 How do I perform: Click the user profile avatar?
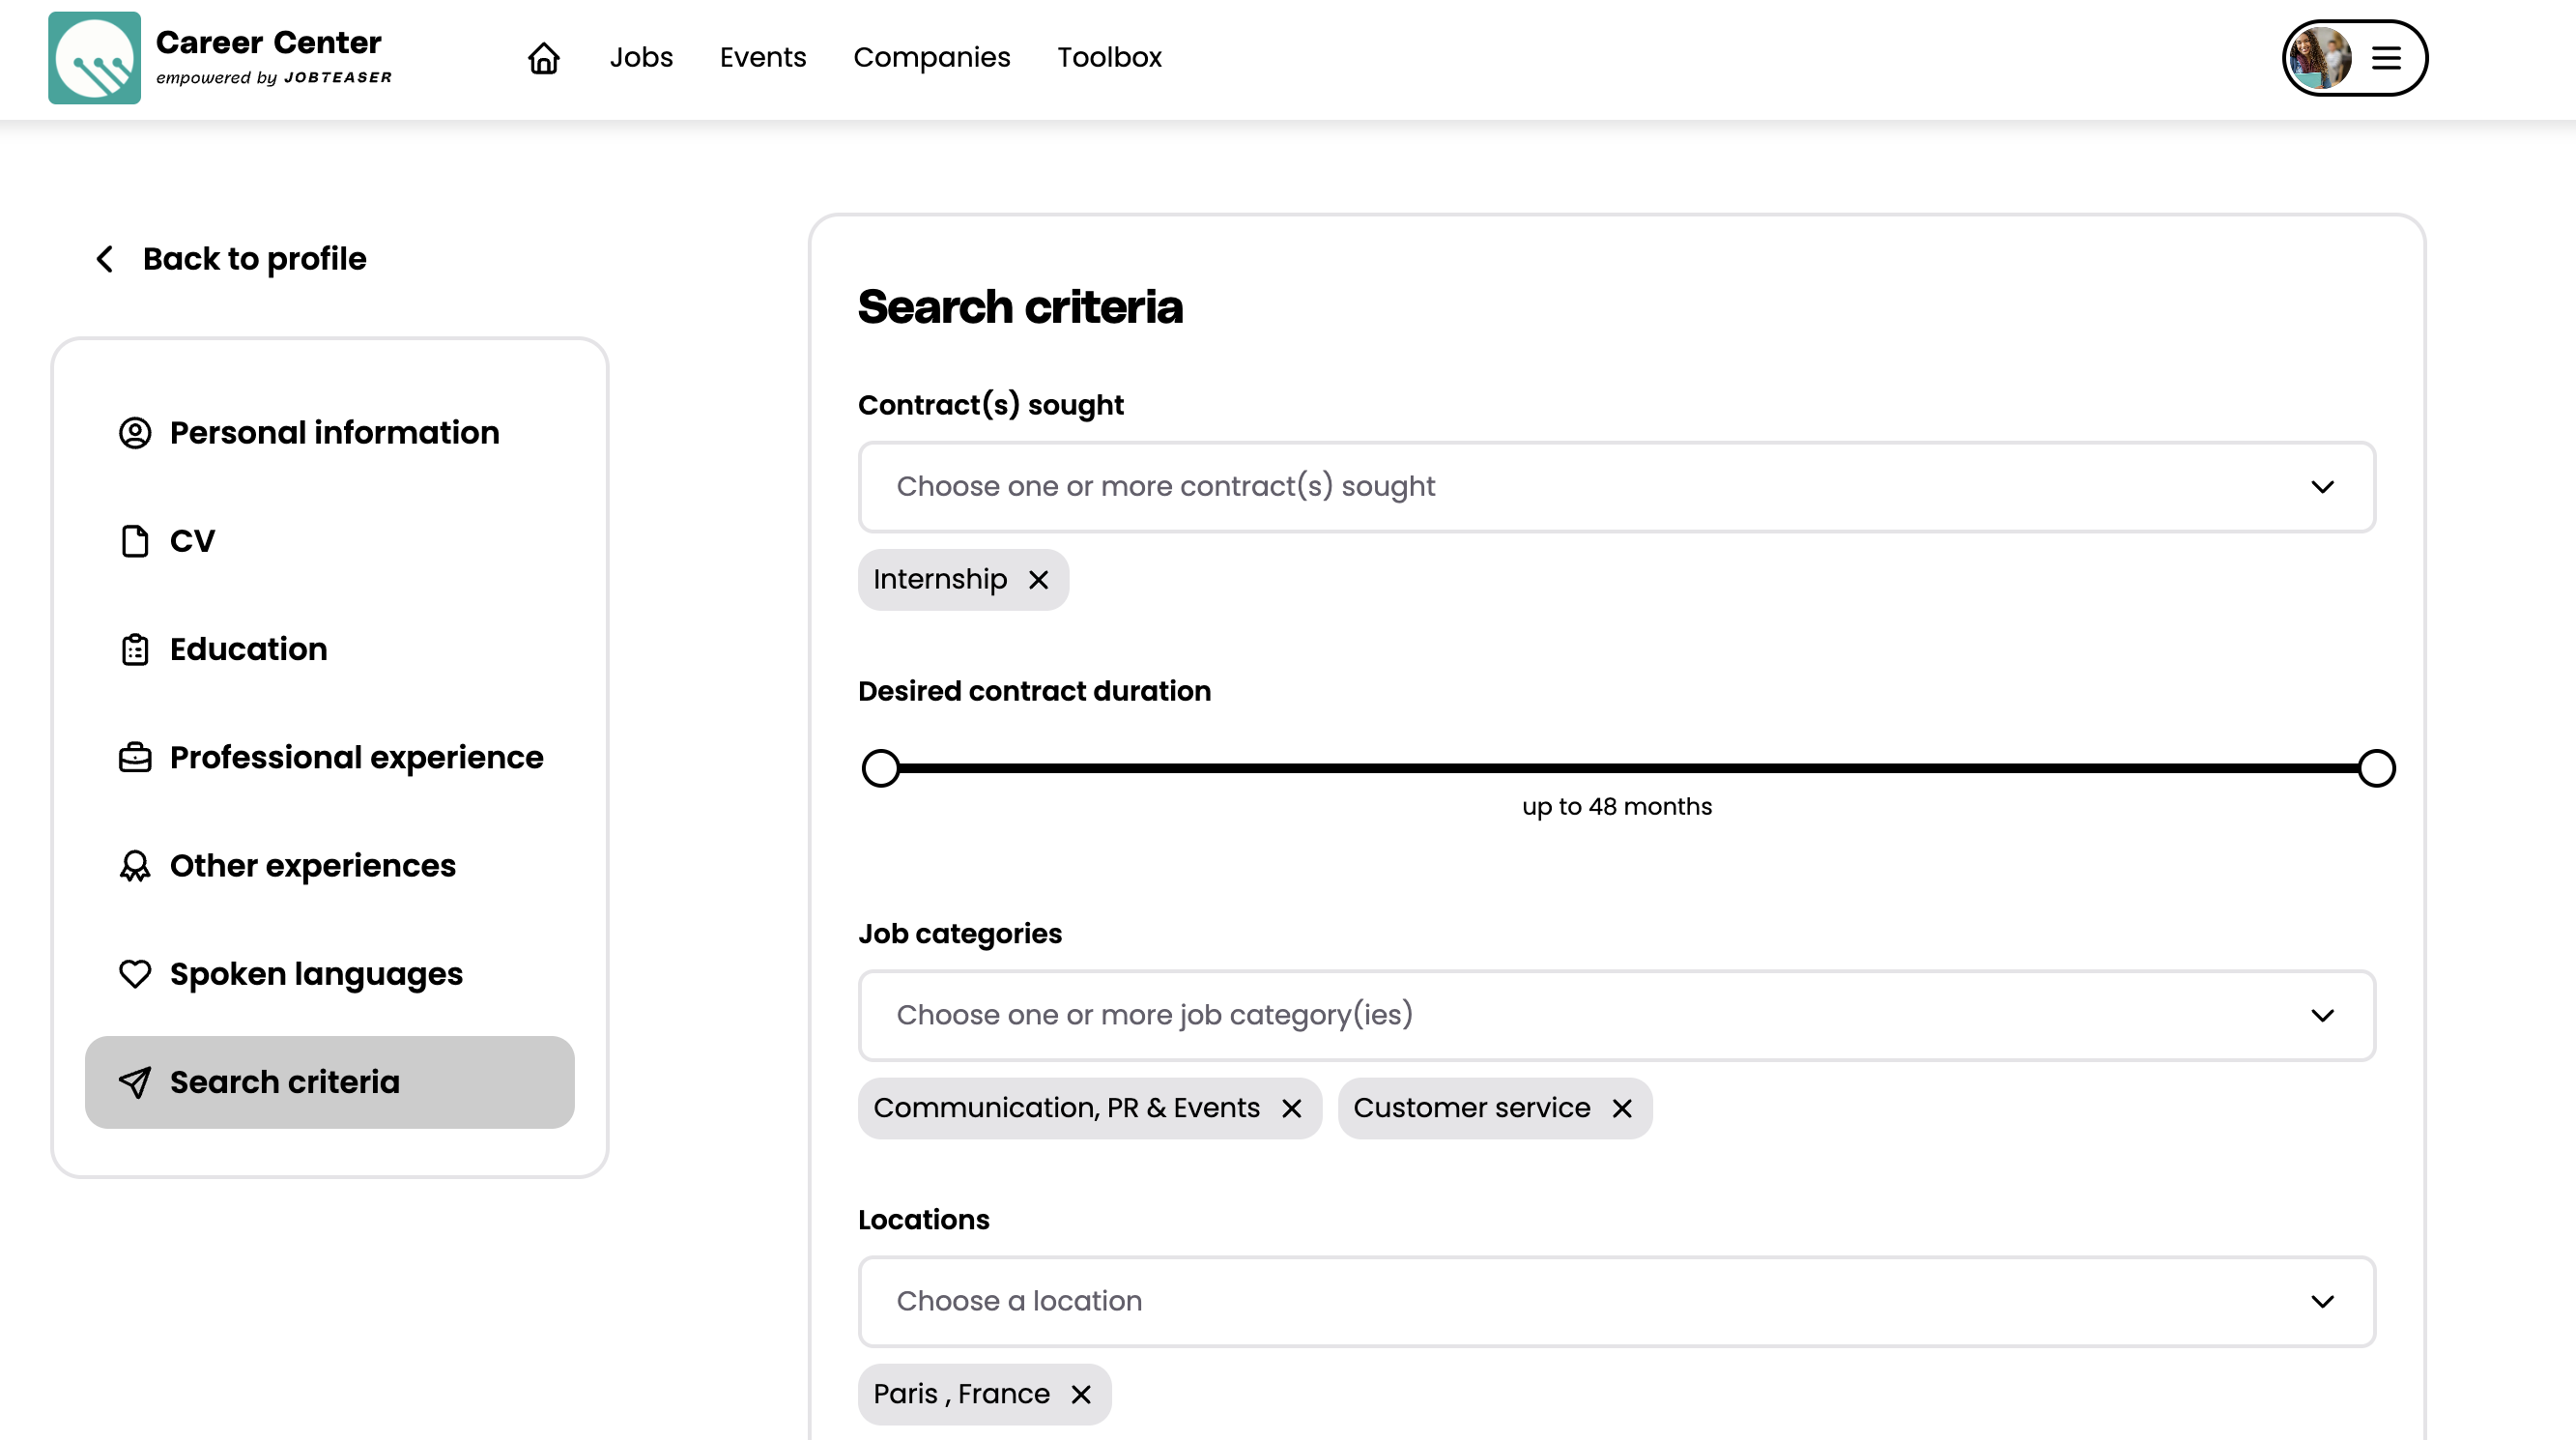[x=2320, y=58]
